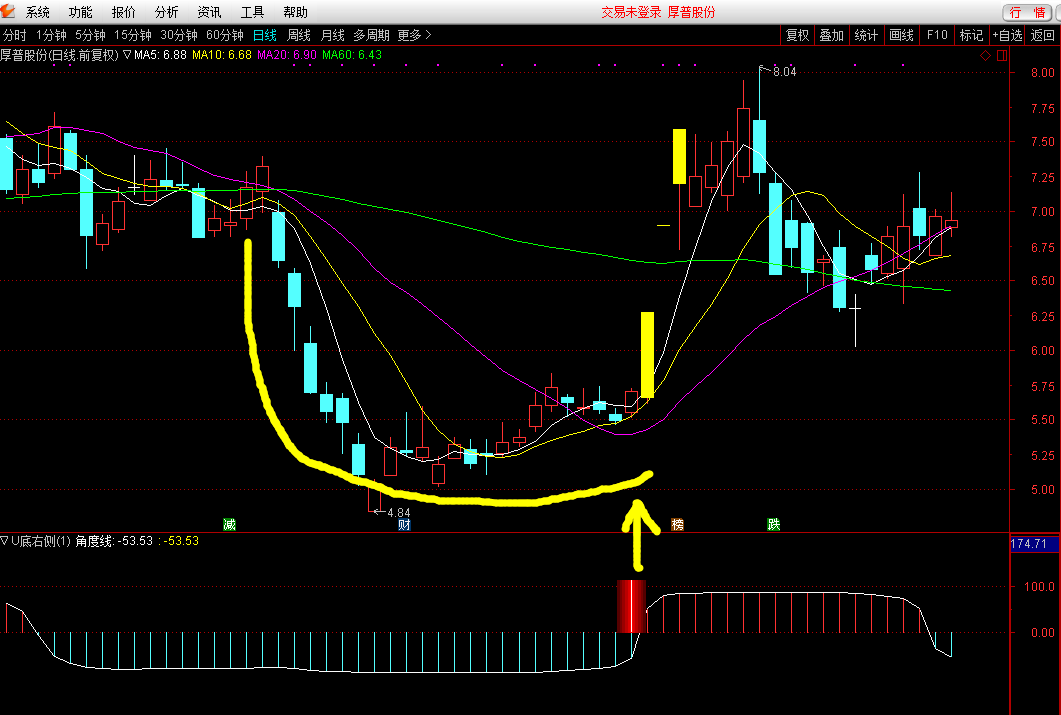Switch to 1分钟 period
Viewport: 1061px width, 715px height.
coord(51,35)
